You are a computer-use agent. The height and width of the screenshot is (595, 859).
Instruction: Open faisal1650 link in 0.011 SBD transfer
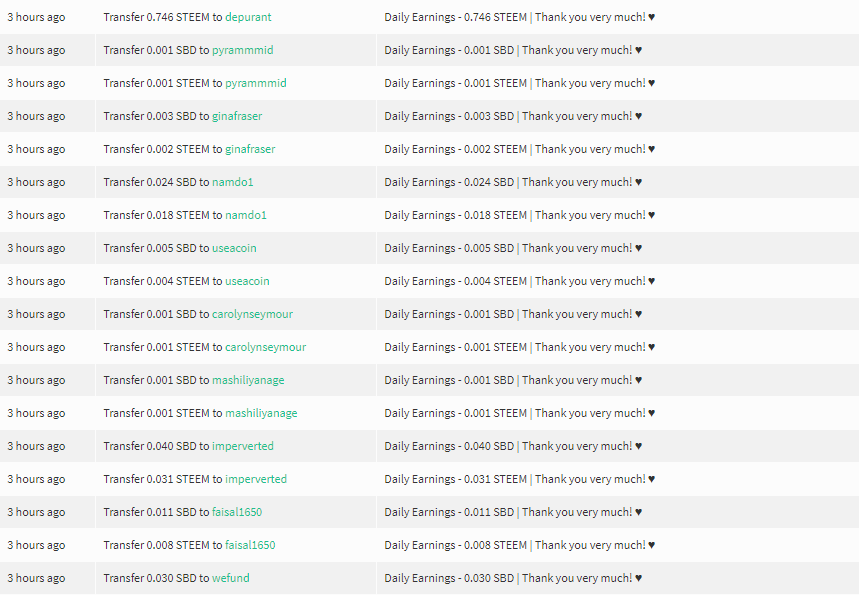237,512
